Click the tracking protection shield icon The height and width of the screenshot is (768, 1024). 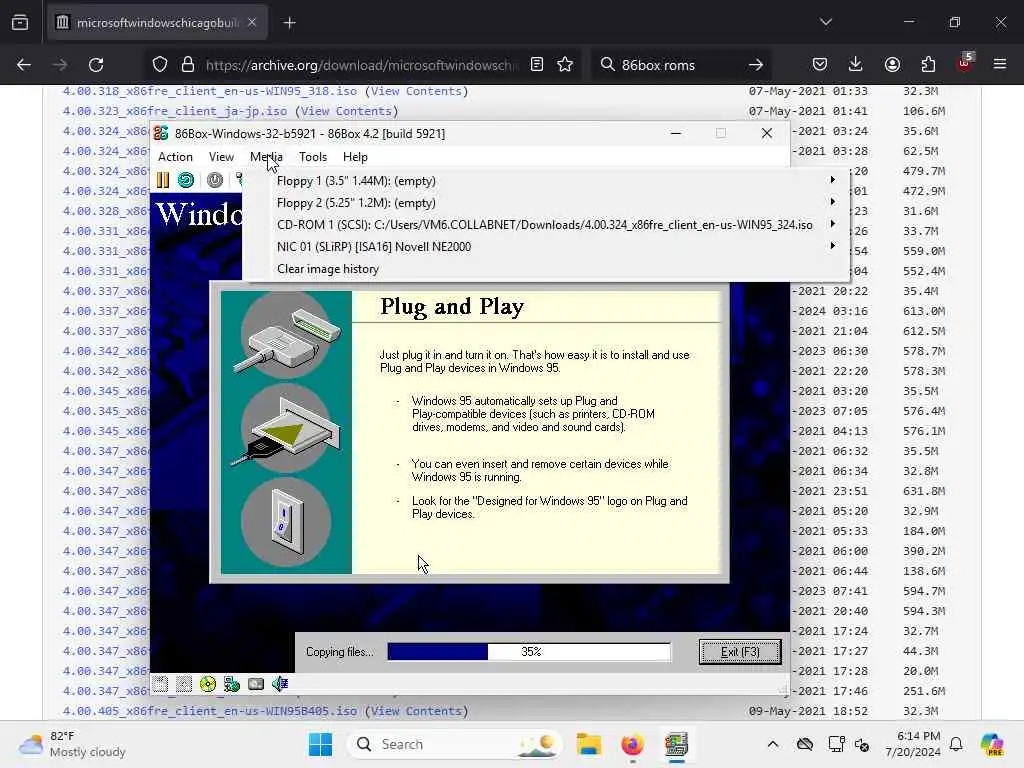(x=160, y=65)
